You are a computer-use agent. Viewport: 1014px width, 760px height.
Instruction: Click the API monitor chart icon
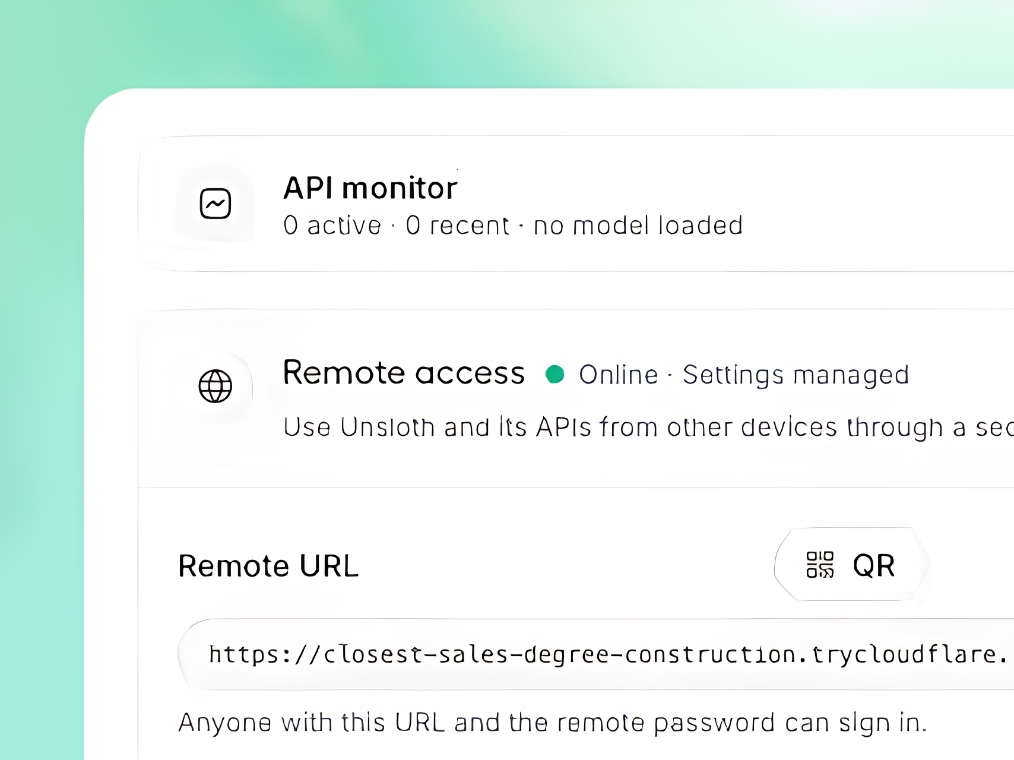[x=215, y=204]
